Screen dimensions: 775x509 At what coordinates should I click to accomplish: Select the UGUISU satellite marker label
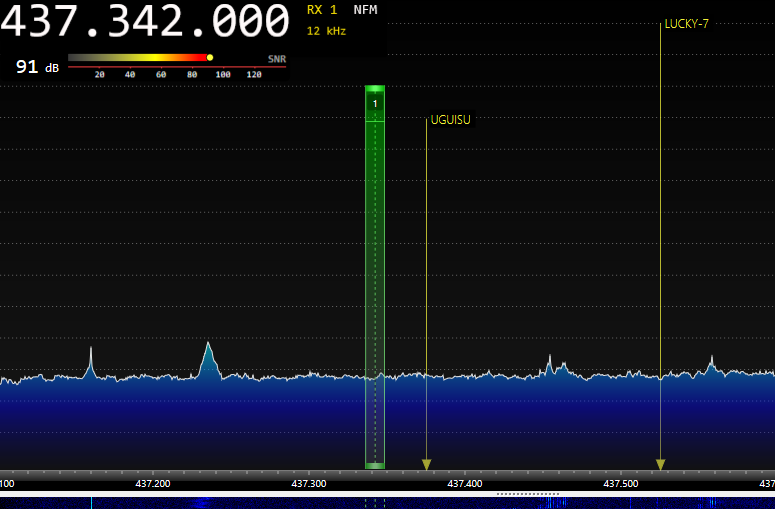pyautogui.click(x=450, y=120)
